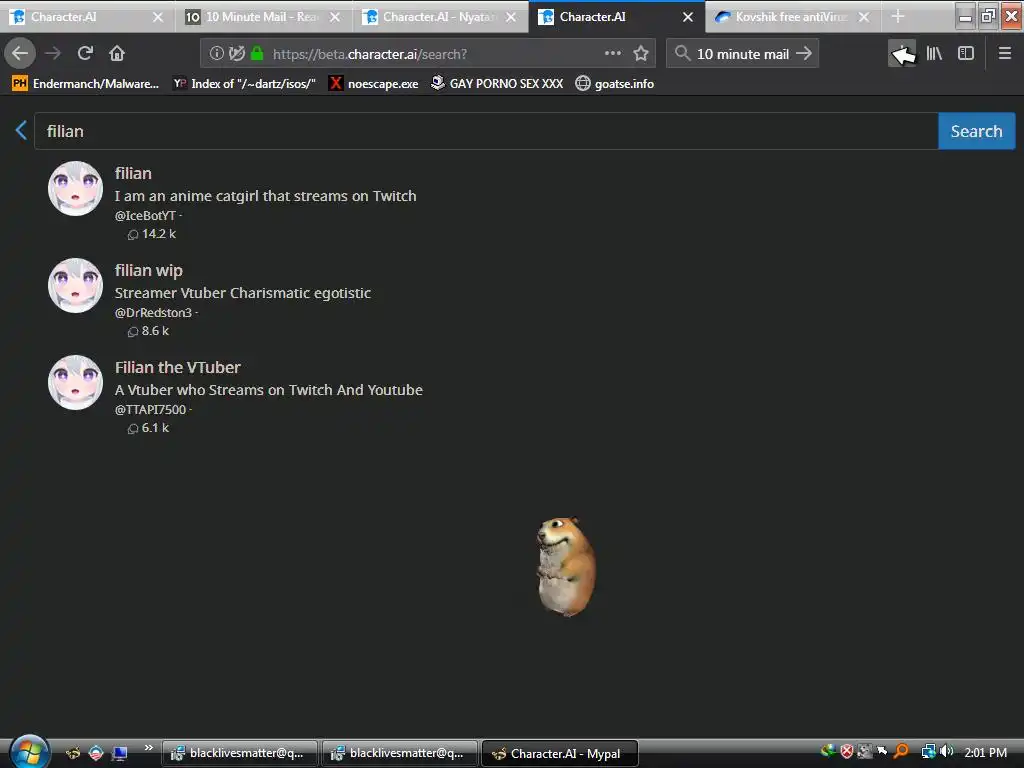Open second 'blacklivesmatter@q...' taskbar window

pyautogui.click(x=400, y=754)
